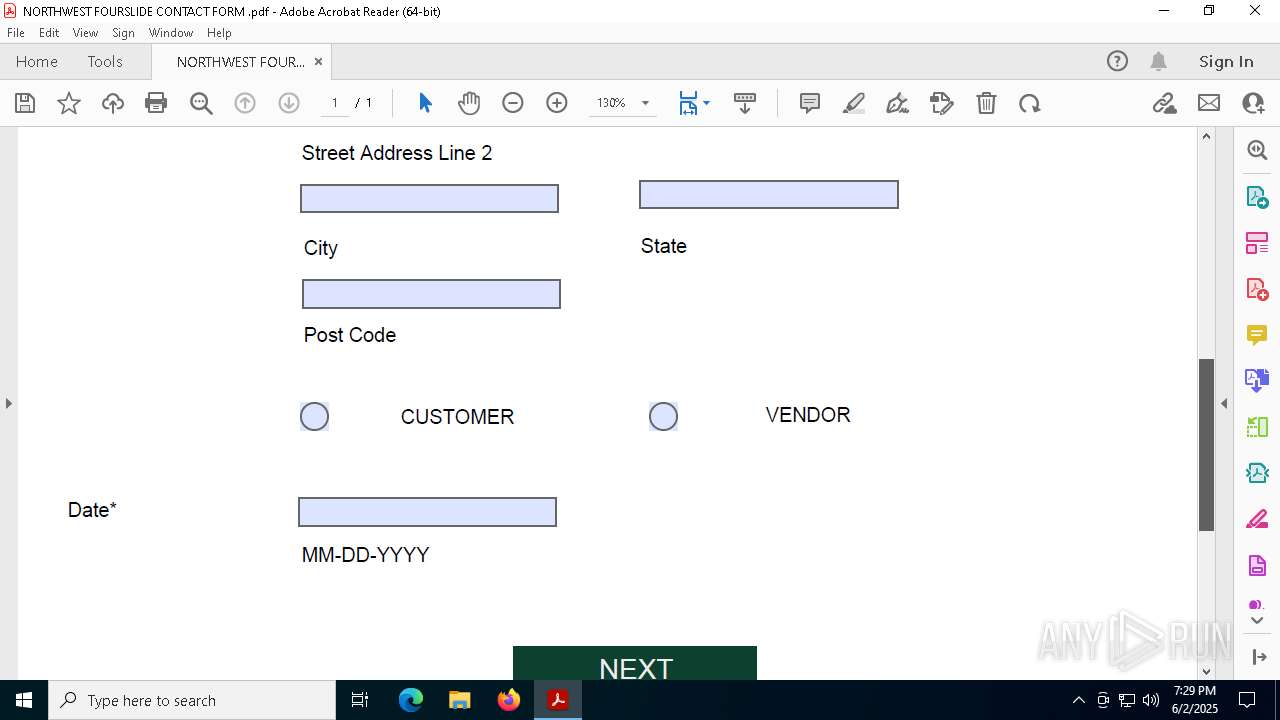This screenshot has width=1280, height=720.
Task: Open the Fit page options tool
Action: (694, 103)
